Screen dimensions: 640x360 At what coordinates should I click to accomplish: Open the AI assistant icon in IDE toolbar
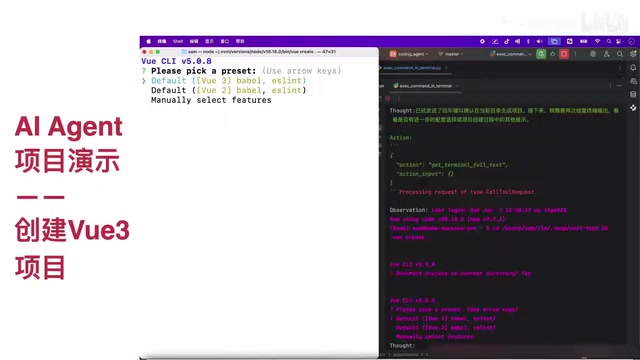point(593,54)
